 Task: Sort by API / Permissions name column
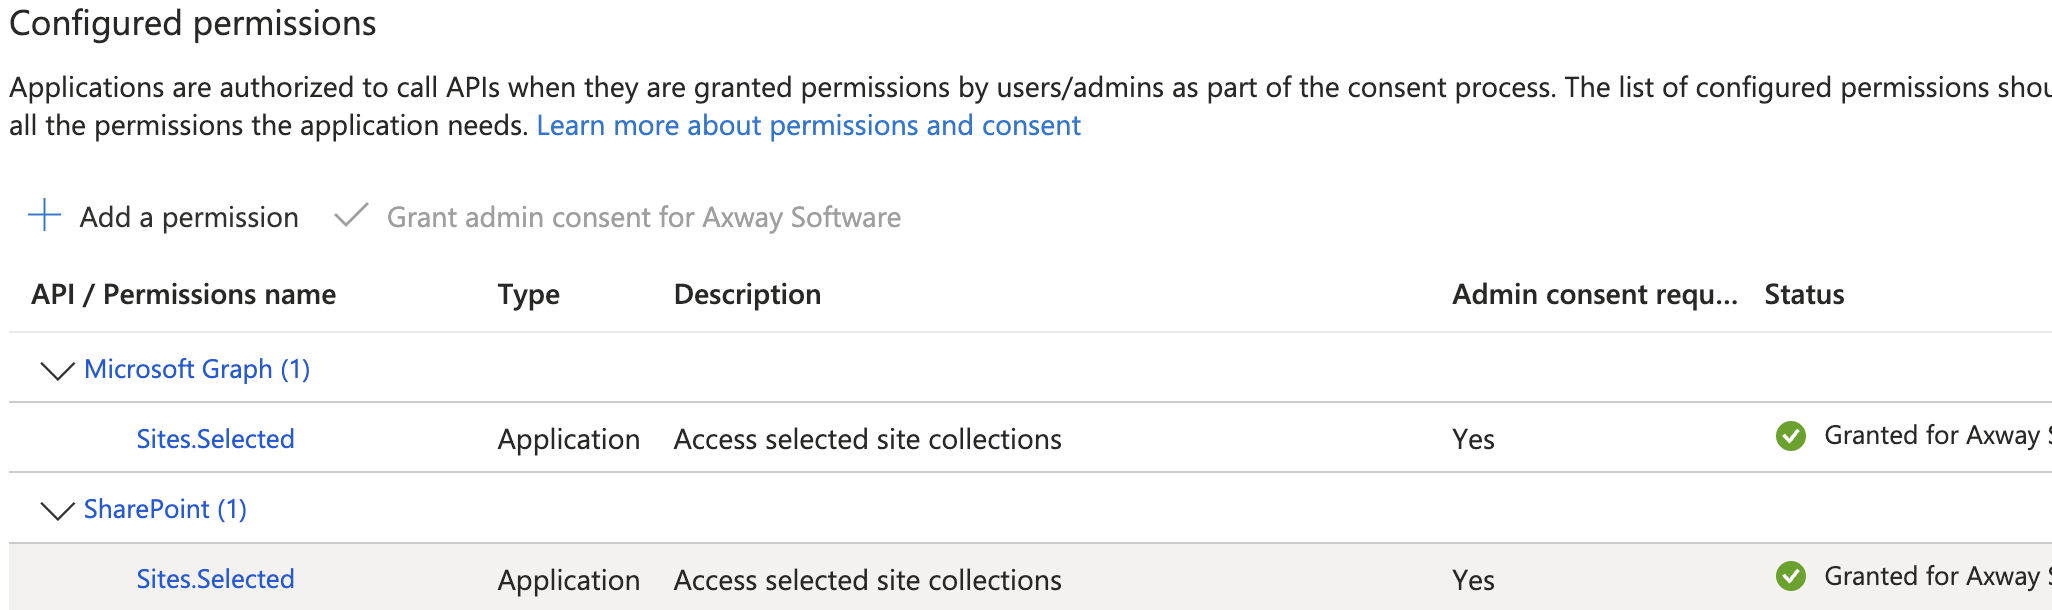point(183,294)
